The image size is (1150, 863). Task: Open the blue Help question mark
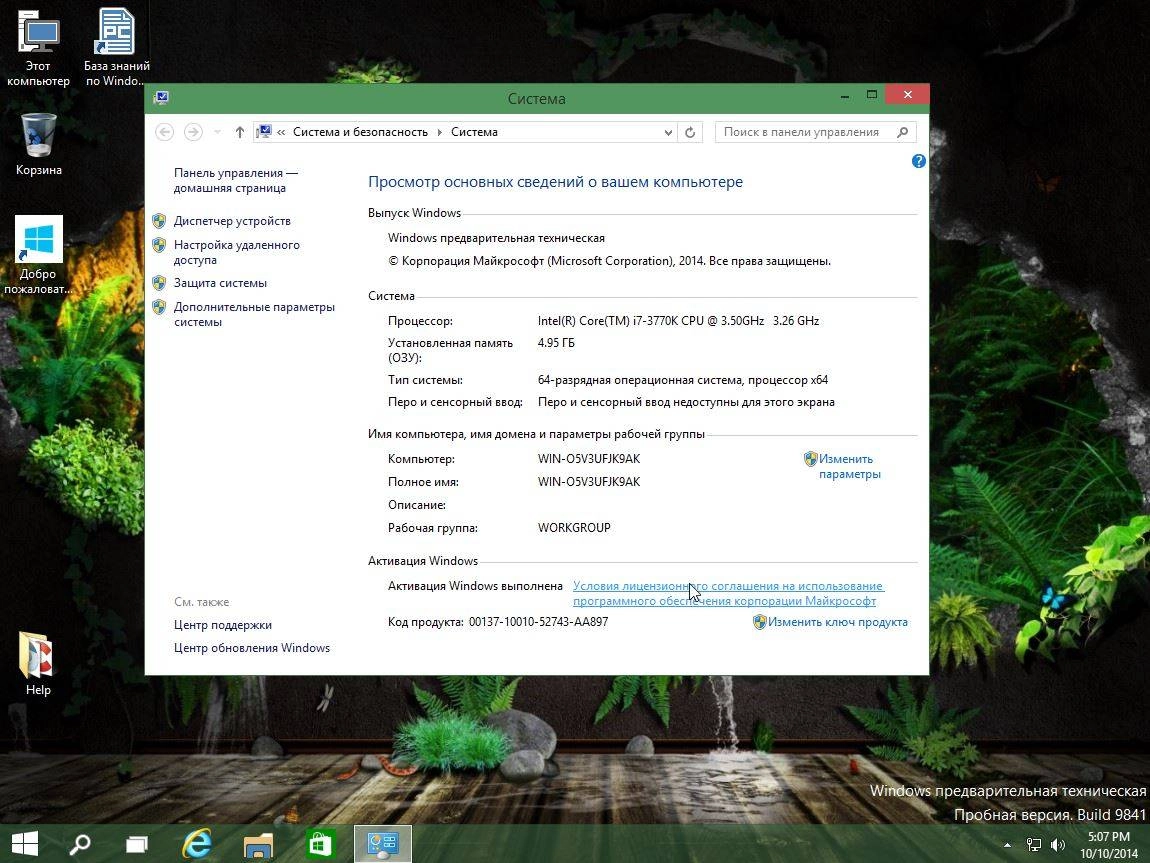point(918,161)
